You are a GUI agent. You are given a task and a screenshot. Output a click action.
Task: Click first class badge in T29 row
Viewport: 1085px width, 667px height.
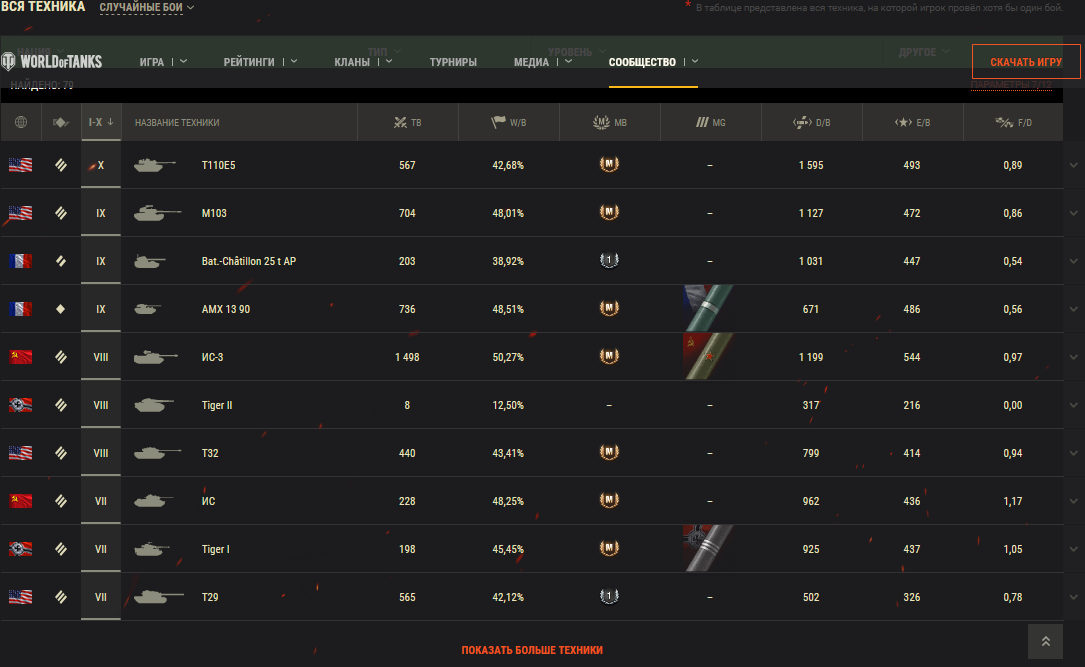[609, 596]
